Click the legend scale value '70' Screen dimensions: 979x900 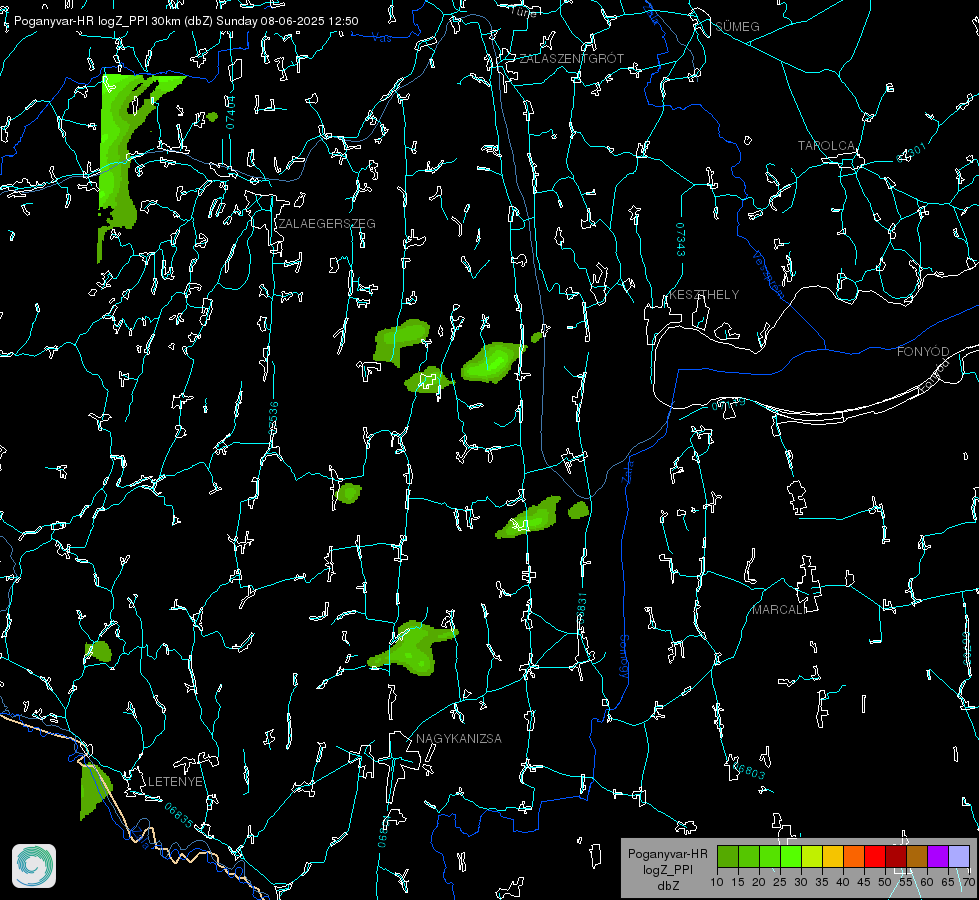pos(968,883)
